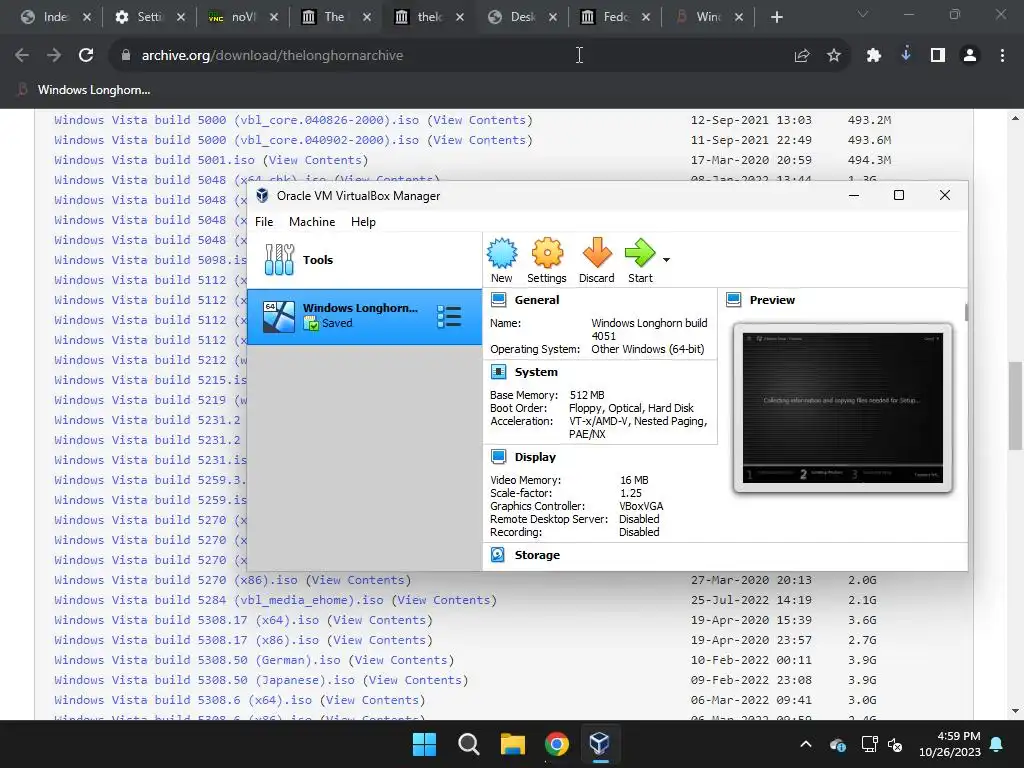This screenshot has width=1024, height=768.
Task: Open the notification bell icon
Action: point(997,744)
